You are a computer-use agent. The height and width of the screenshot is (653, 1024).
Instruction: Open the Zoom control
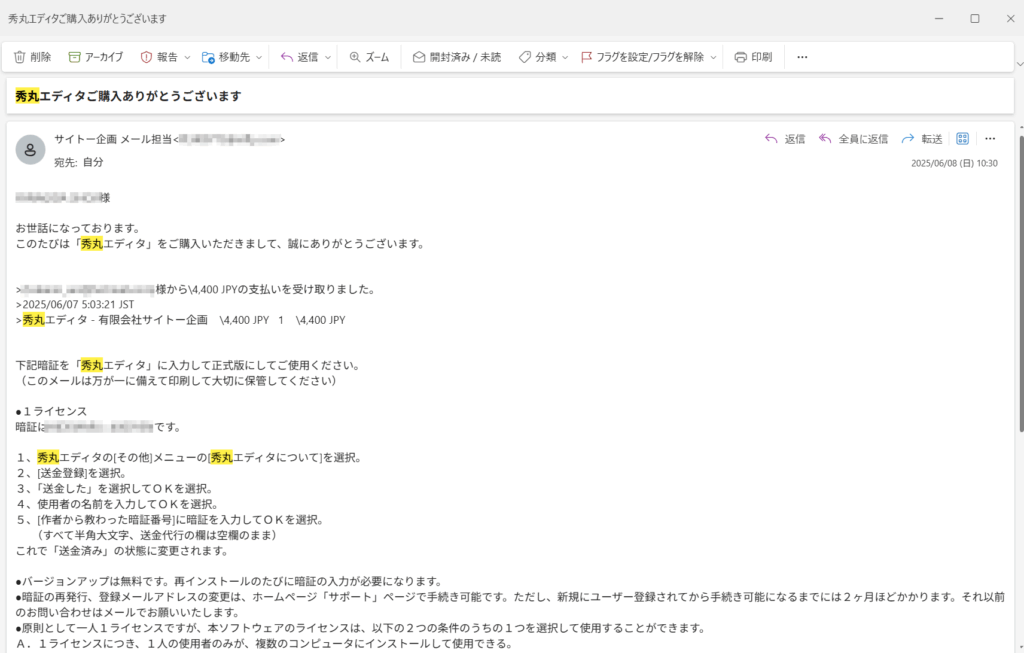tap(369, 57)
